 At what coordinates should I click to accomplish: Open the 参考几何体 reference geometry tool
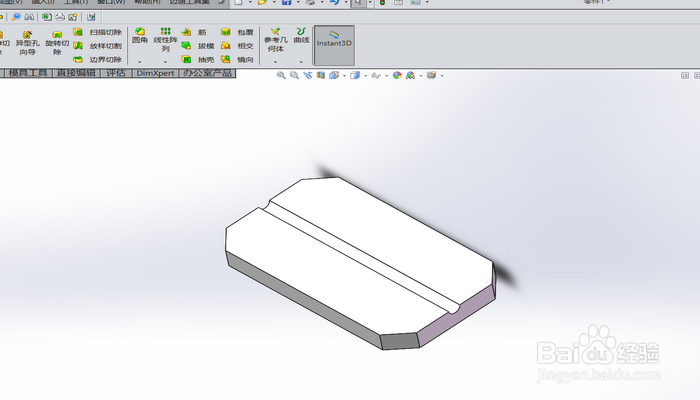click(x=275, y=40)
